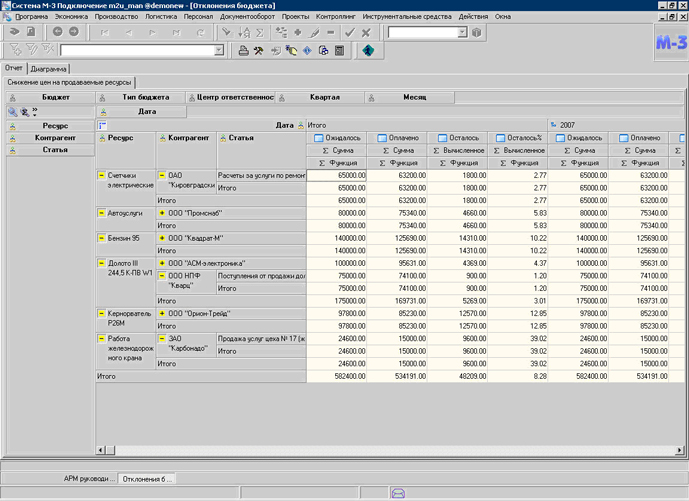This screenshot has height=501, width=689.
Task: Collapse the Счетчики электрические resource row
Action: [102, 175]
